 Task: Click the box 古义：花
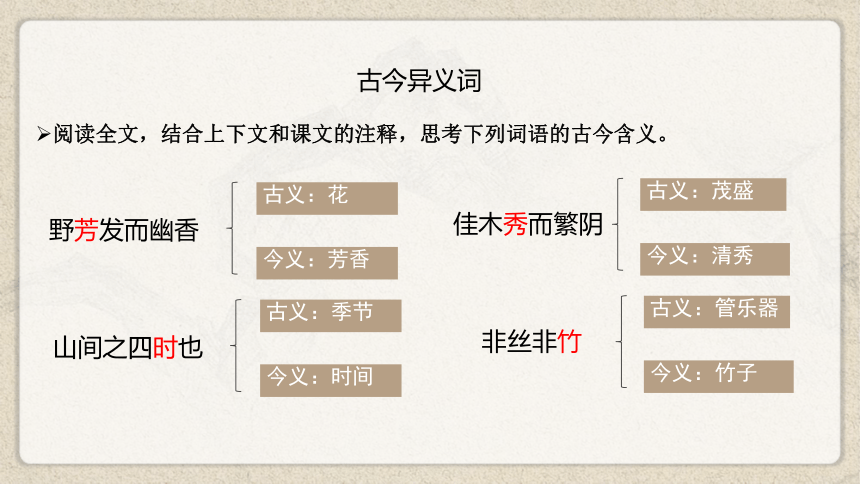[327, 198]
